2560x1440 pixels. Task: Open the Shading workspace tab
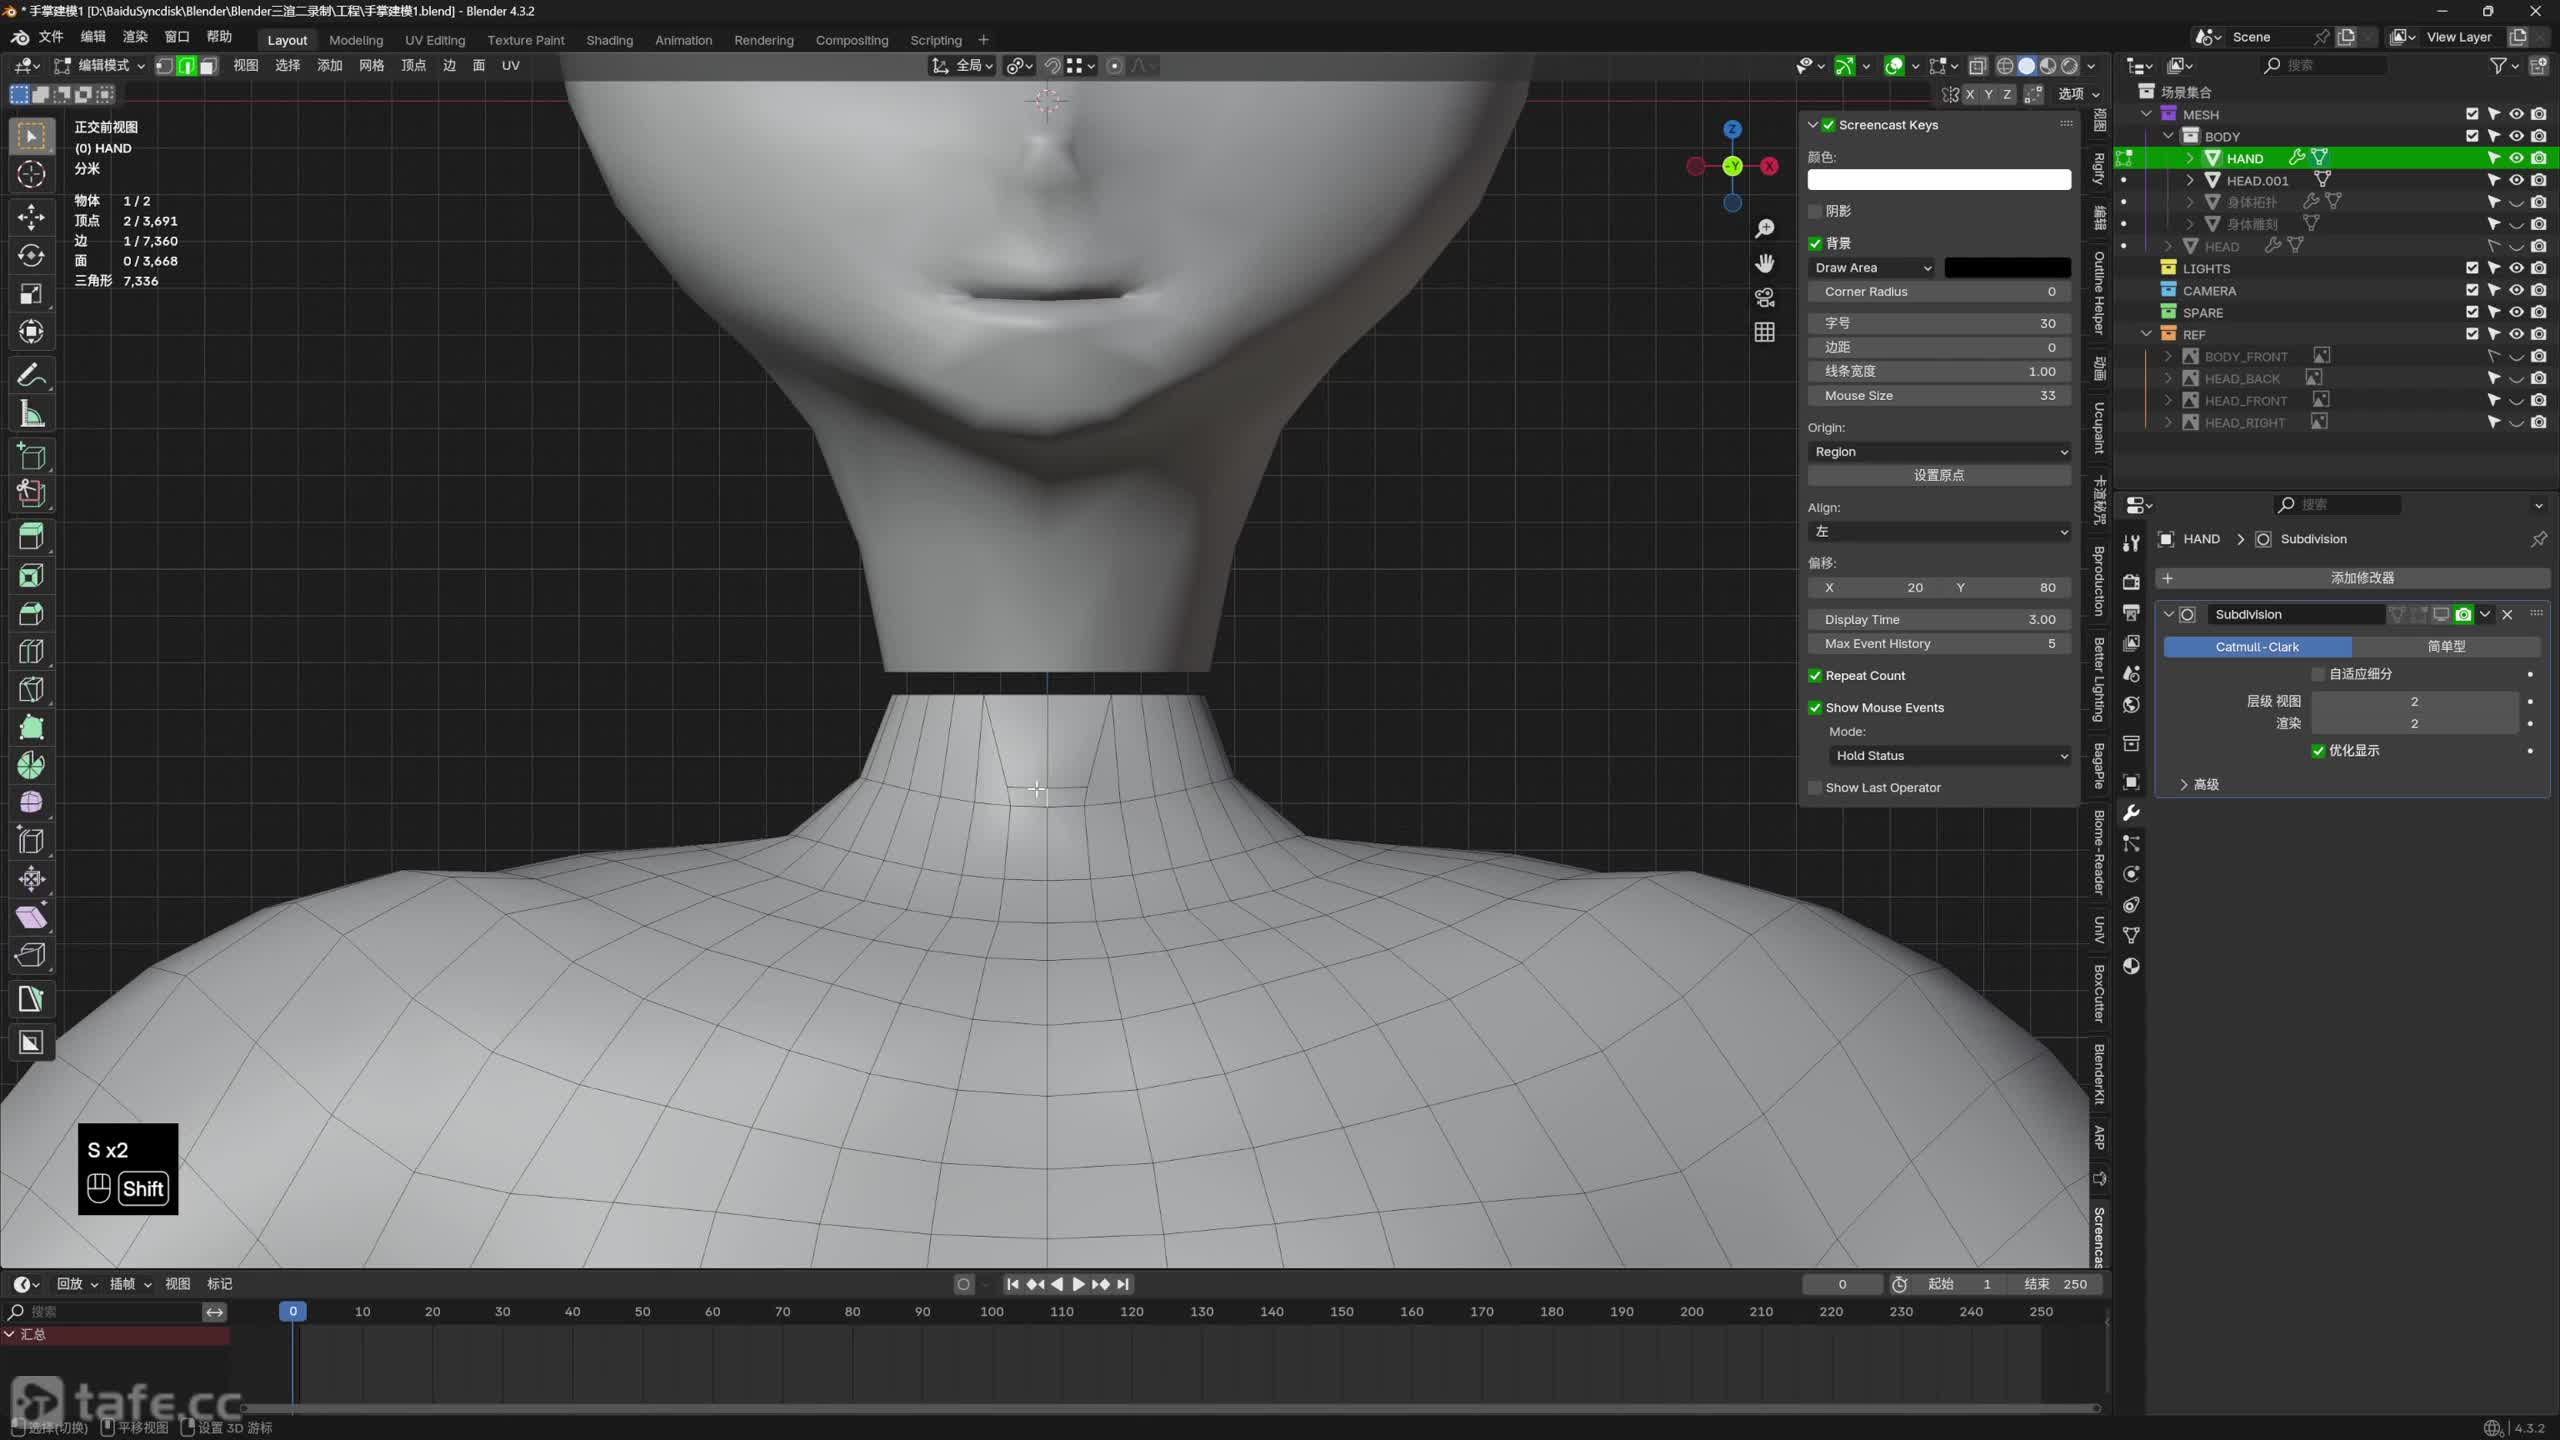coord(609,40)
